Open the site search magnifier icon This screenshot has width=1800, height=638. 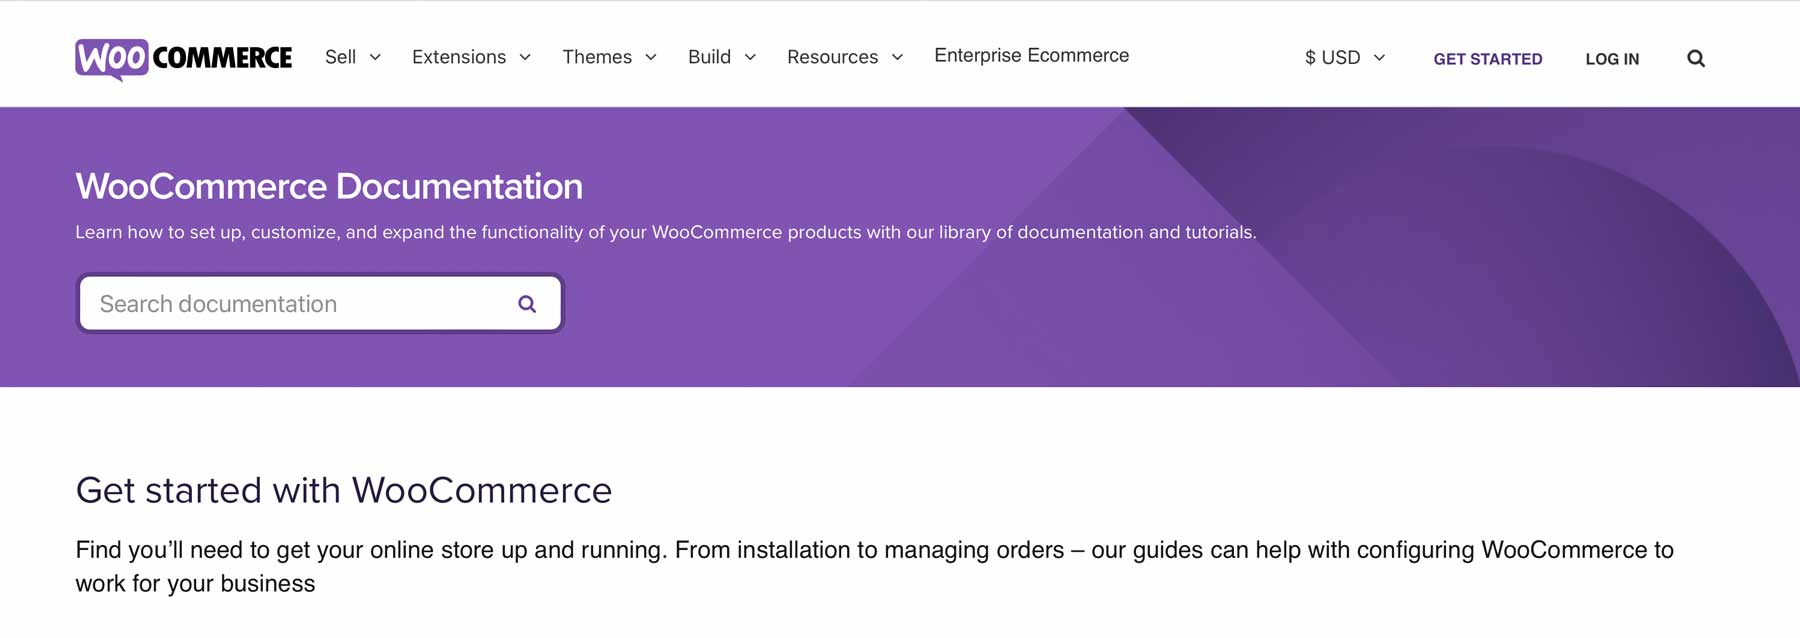(1695, 58)
